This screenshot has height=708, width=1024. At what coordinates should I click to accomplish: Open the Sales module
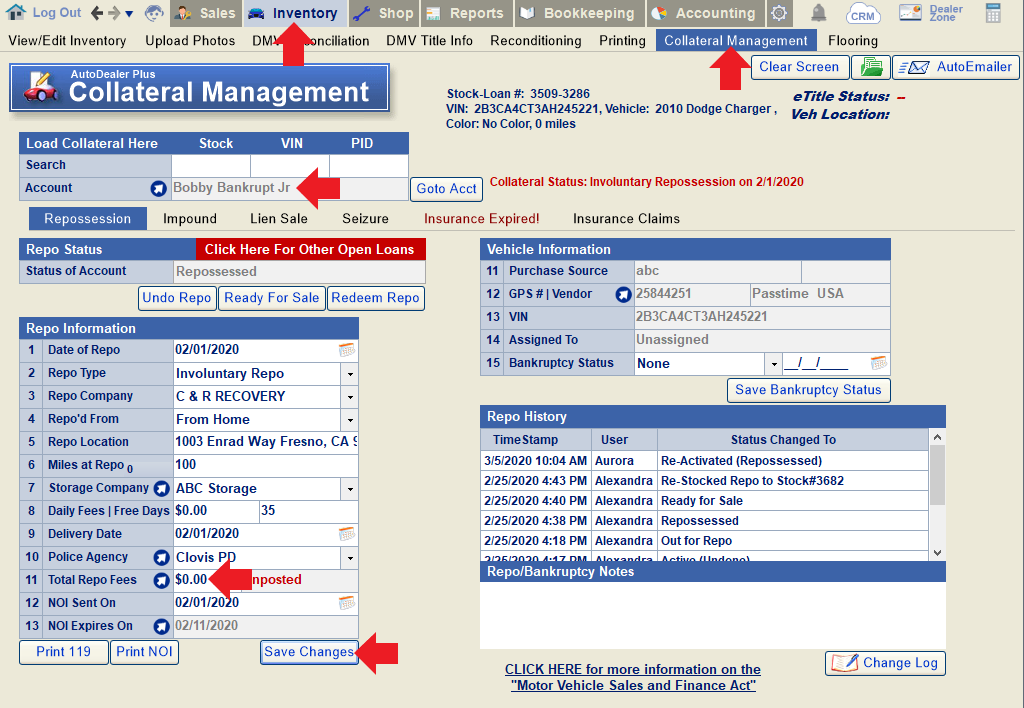click(x=206, y=13)
